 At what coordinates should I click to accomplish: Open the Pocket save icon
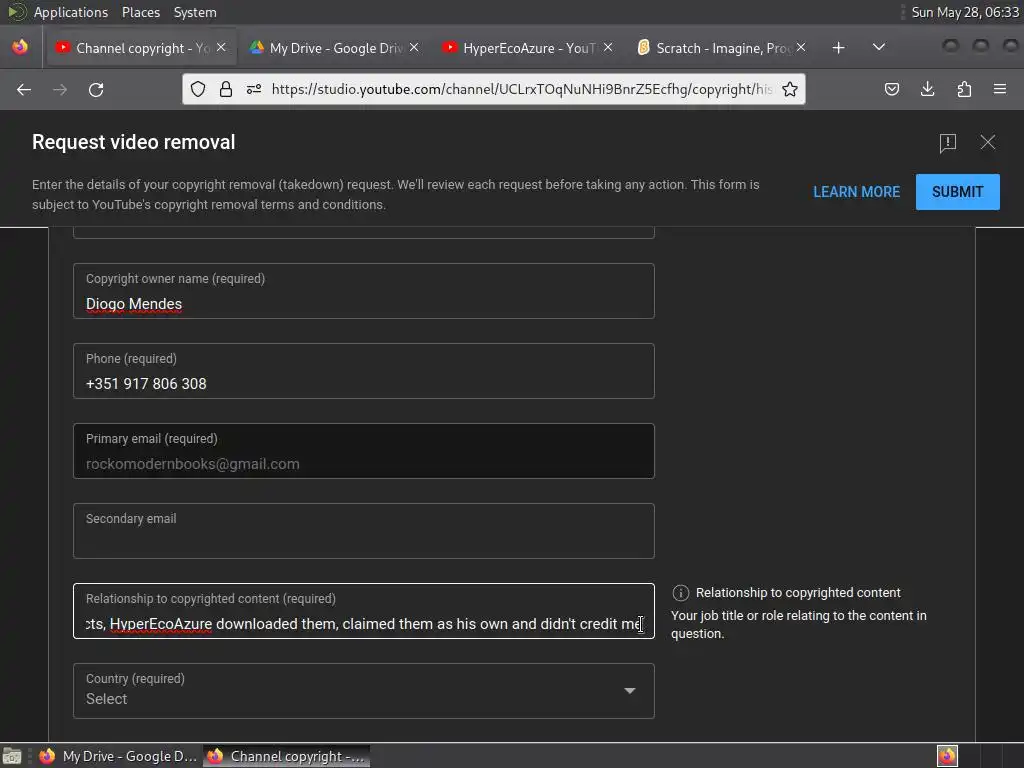coord(891,89)
